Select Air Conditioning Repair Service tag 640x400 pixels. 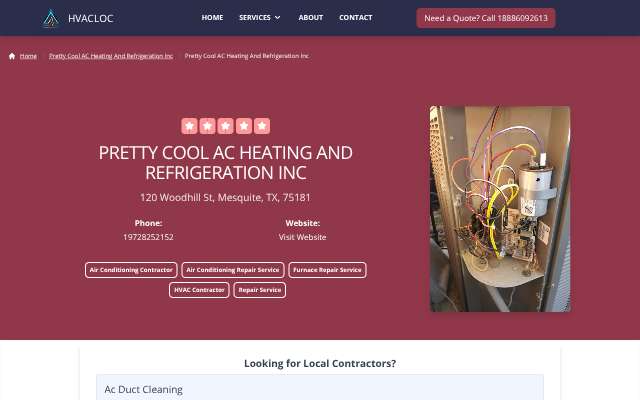tap(233, 270)
